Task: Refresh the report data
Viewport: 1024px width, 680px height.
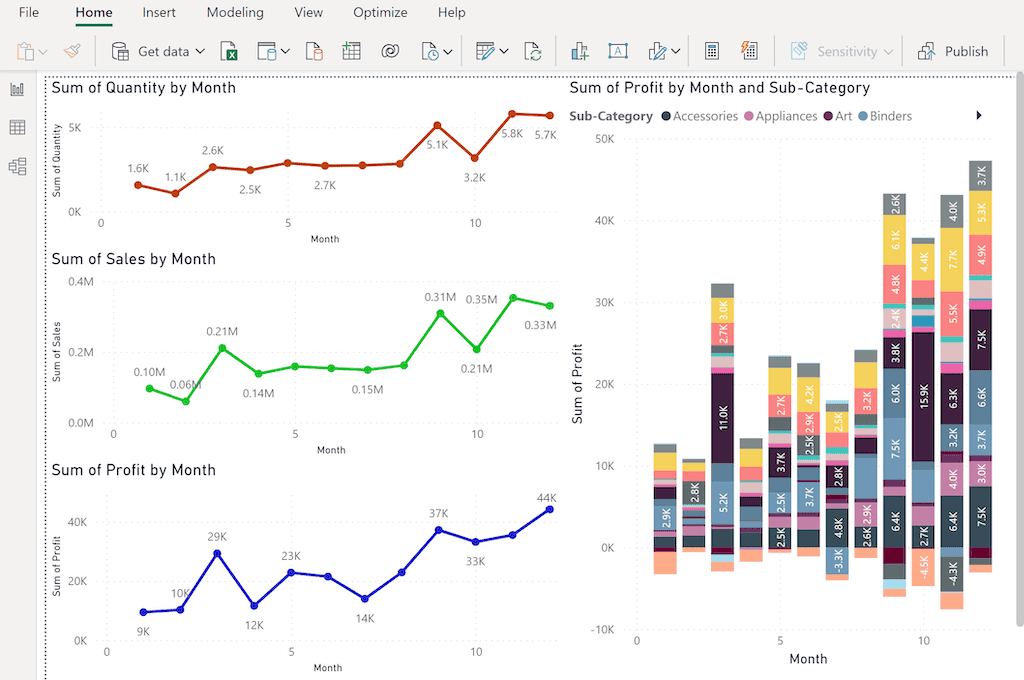Action: coord(533,50)
